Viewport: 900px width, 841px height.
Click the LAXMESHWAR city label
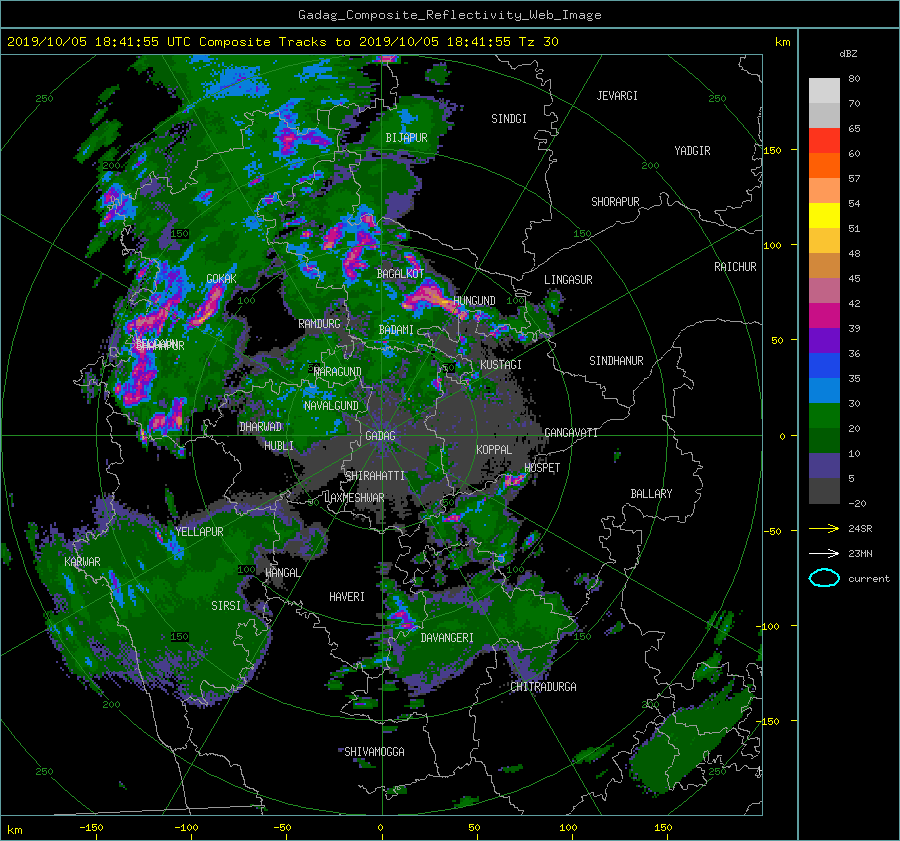click(354, 498)
